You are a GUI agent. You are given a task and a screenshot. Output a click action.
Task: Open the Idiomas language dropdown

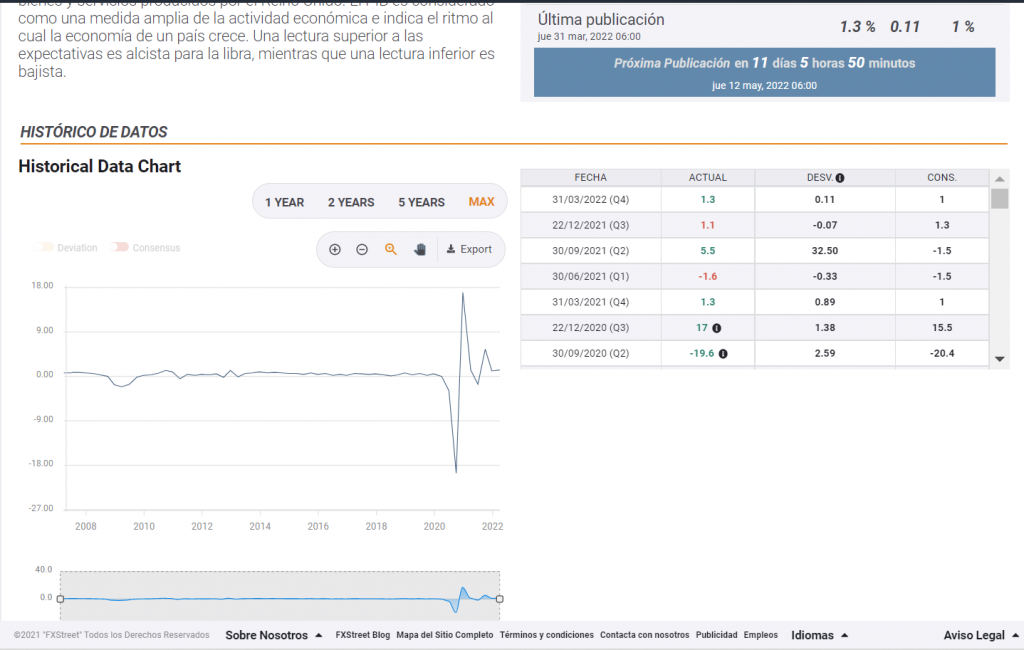tap(819, 635)
